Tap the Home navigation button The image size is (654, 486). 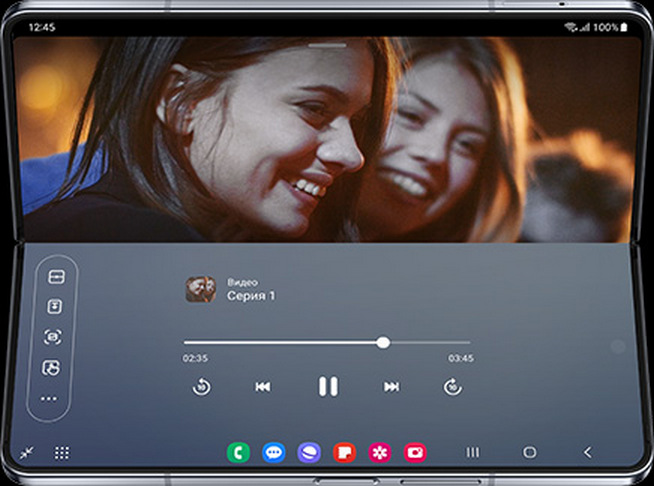(x=530, y=452)
